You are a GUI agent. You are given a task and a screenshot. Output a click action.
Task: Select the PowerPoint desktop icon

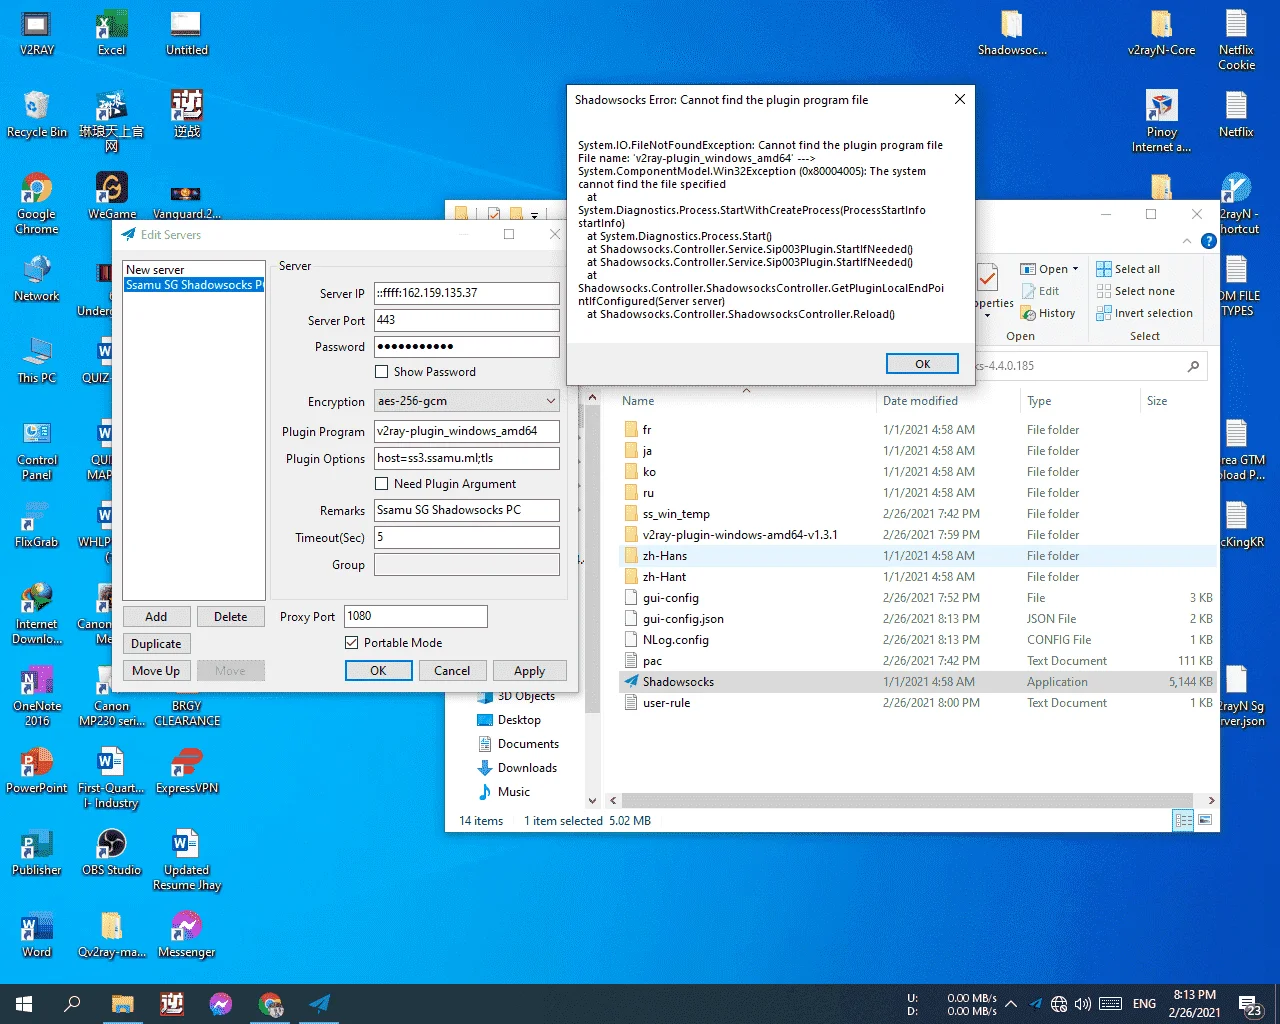pos(37,770)
